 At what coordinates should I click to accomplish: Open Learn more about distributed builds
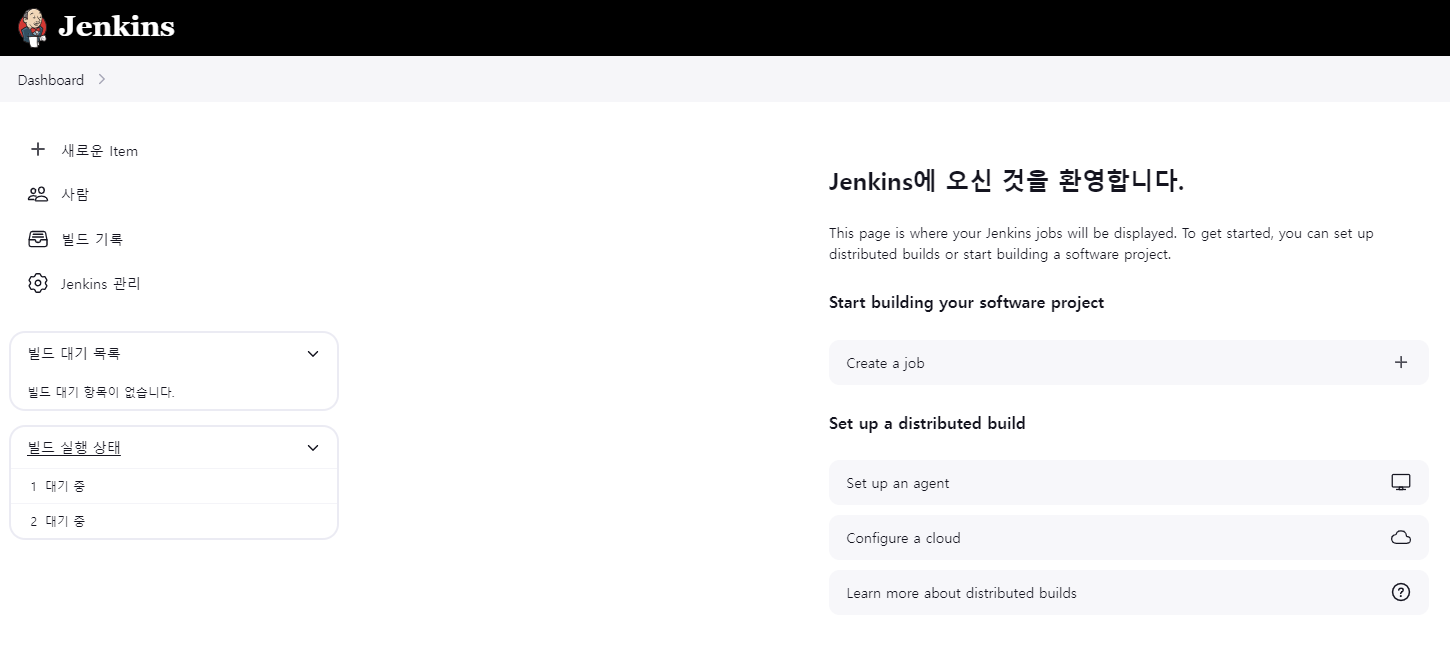tap(1128, 593)
